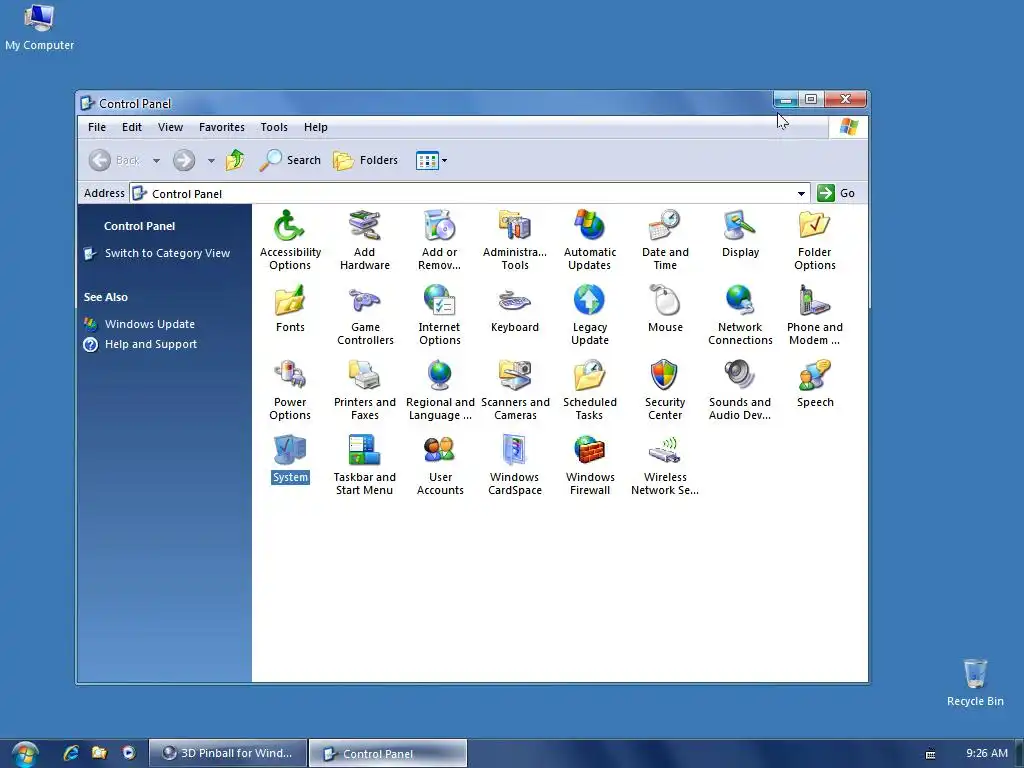Select the System icon

290,458
